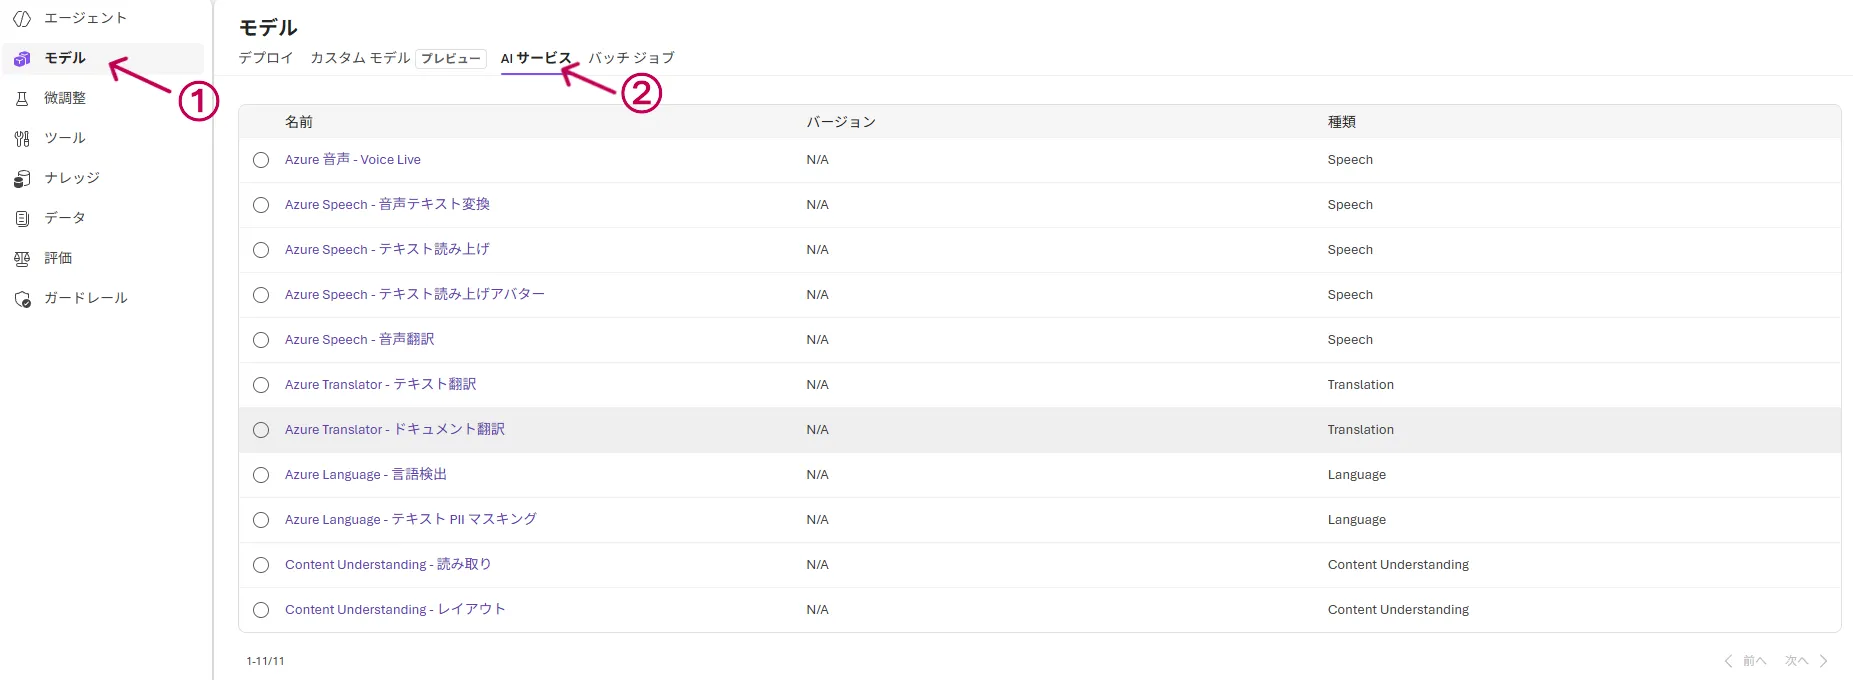Image resolution: width=1853 pixels, height=680 pixels.
Task: Click Language type in 言語検出 row
Action: [1357, 475]
